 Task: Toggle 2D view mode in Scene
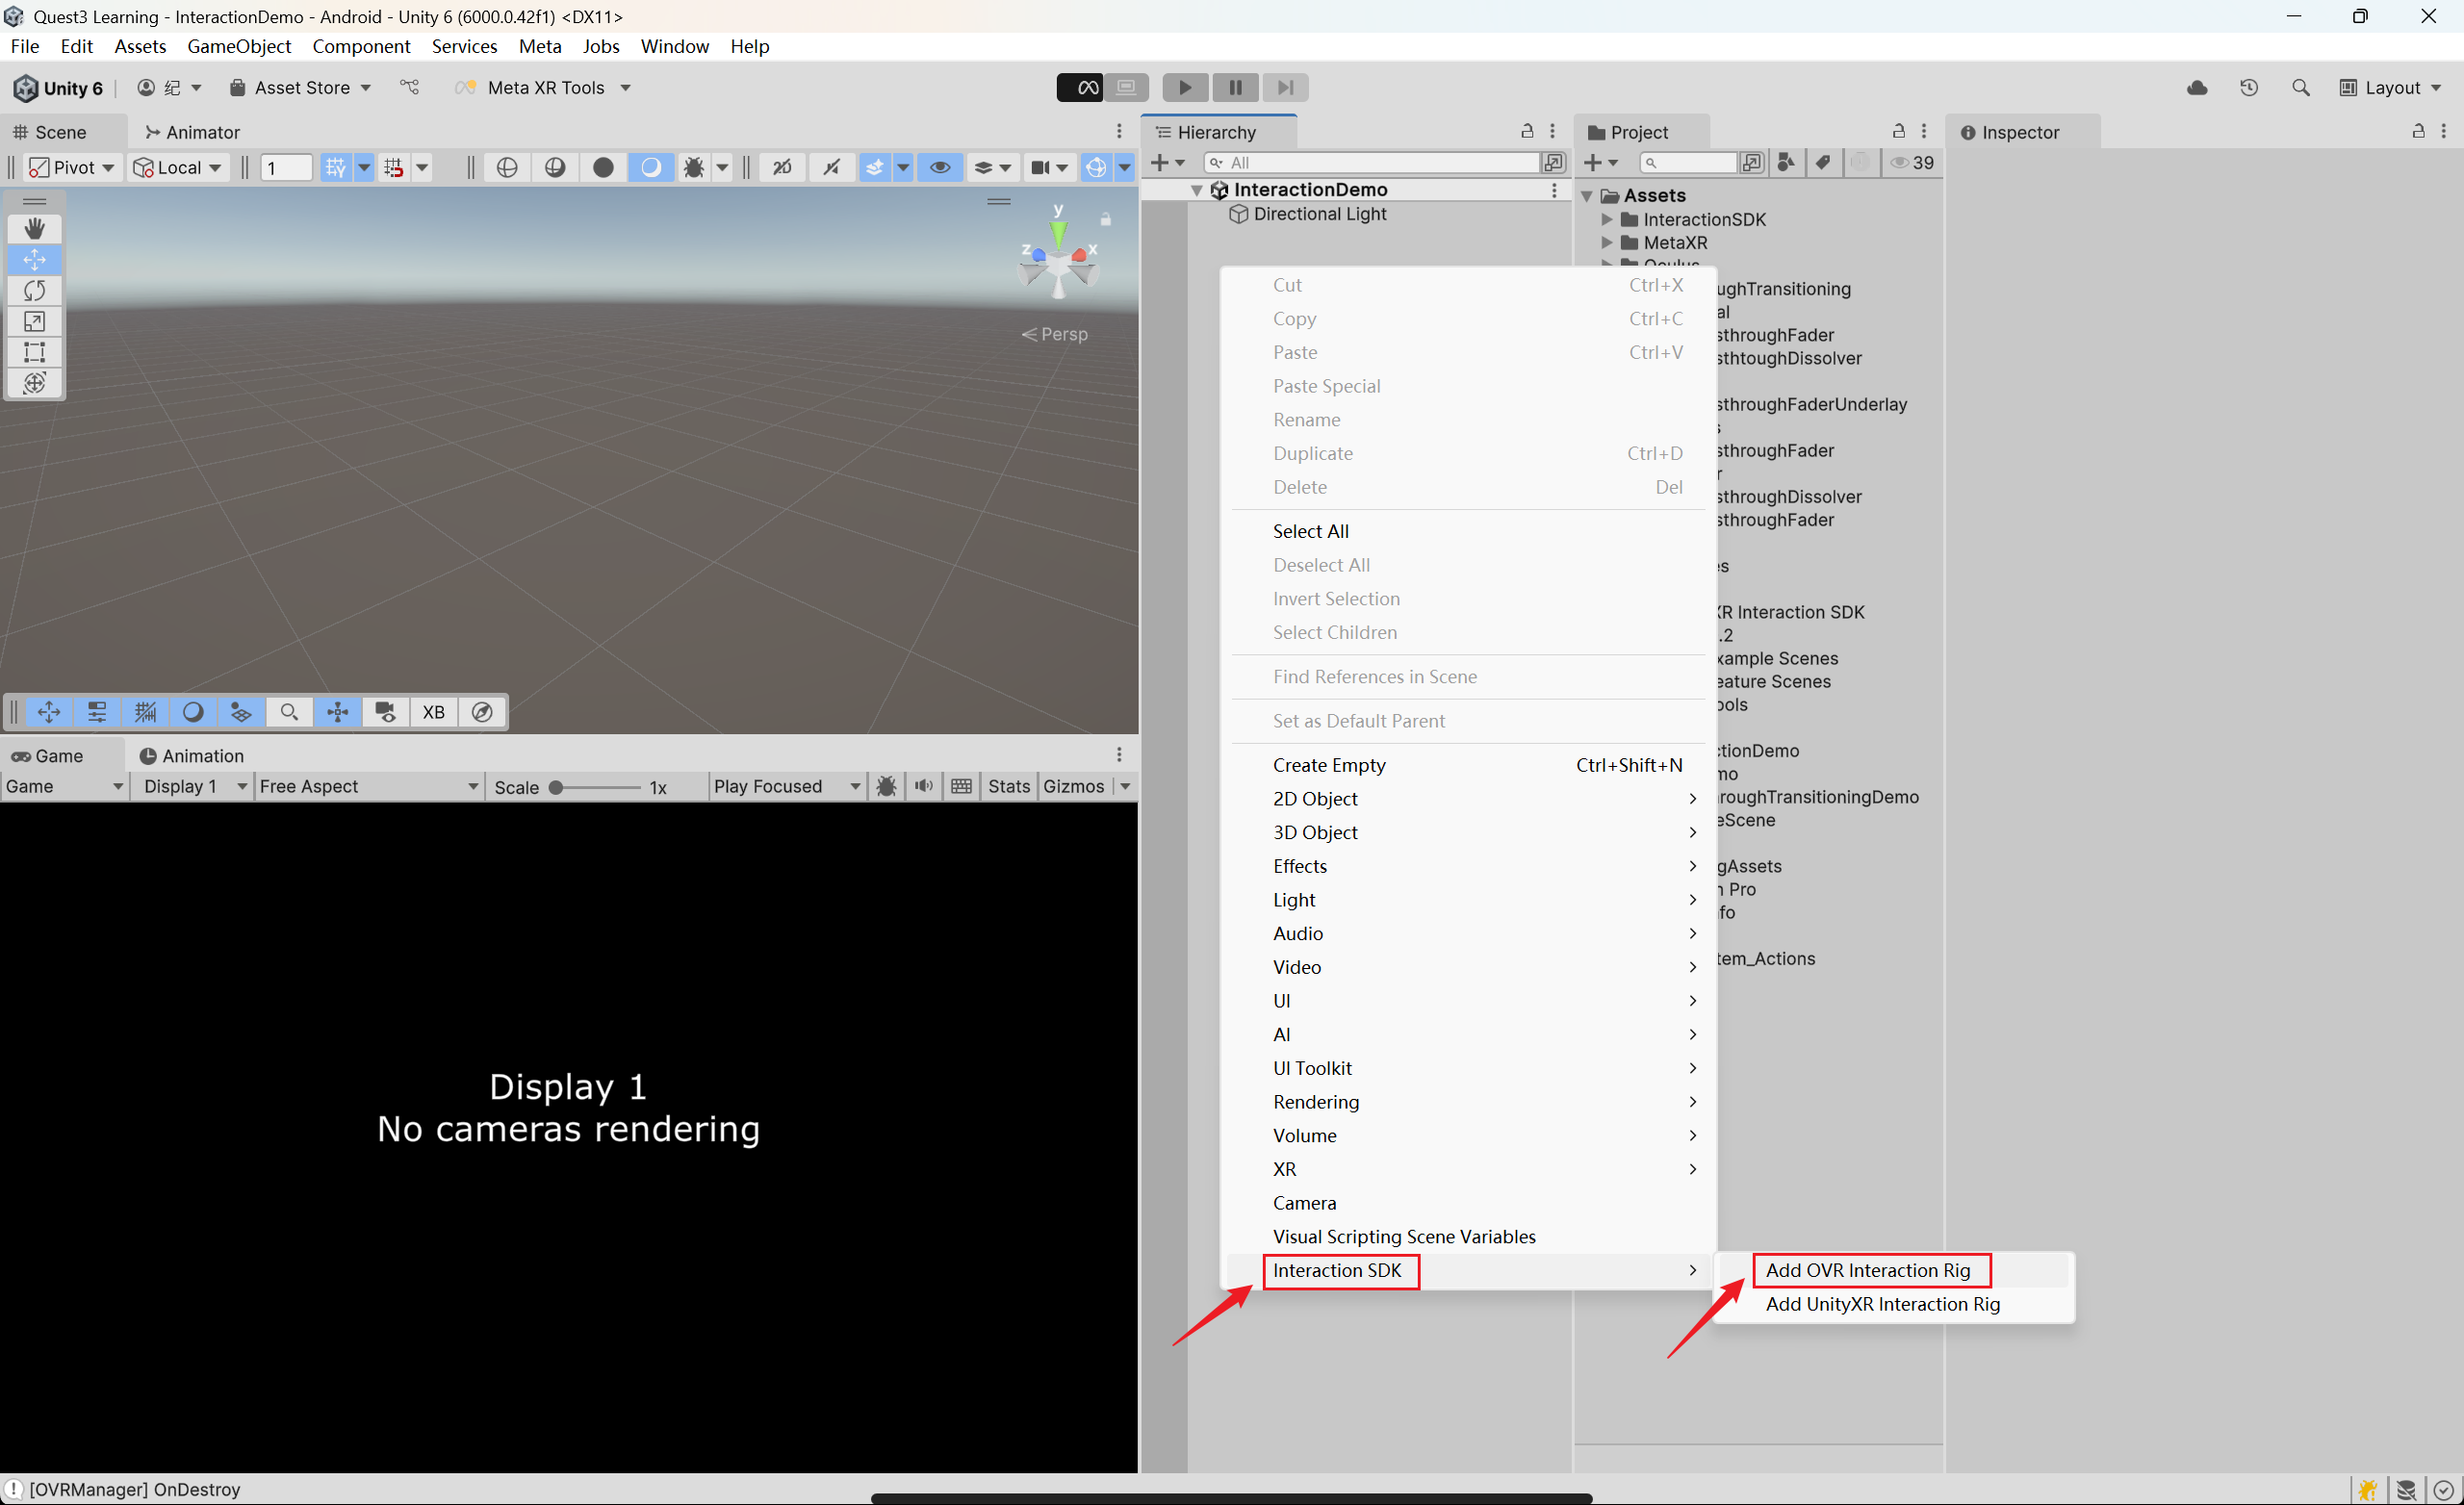[783, 167]
